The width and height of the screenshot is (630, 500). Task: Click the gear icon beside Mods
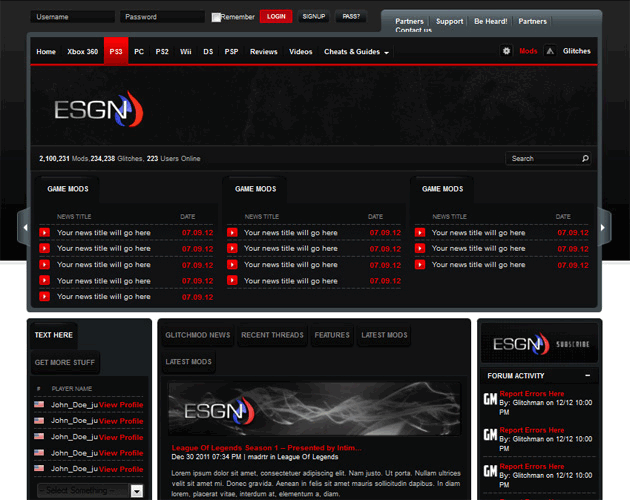point(506,51)
